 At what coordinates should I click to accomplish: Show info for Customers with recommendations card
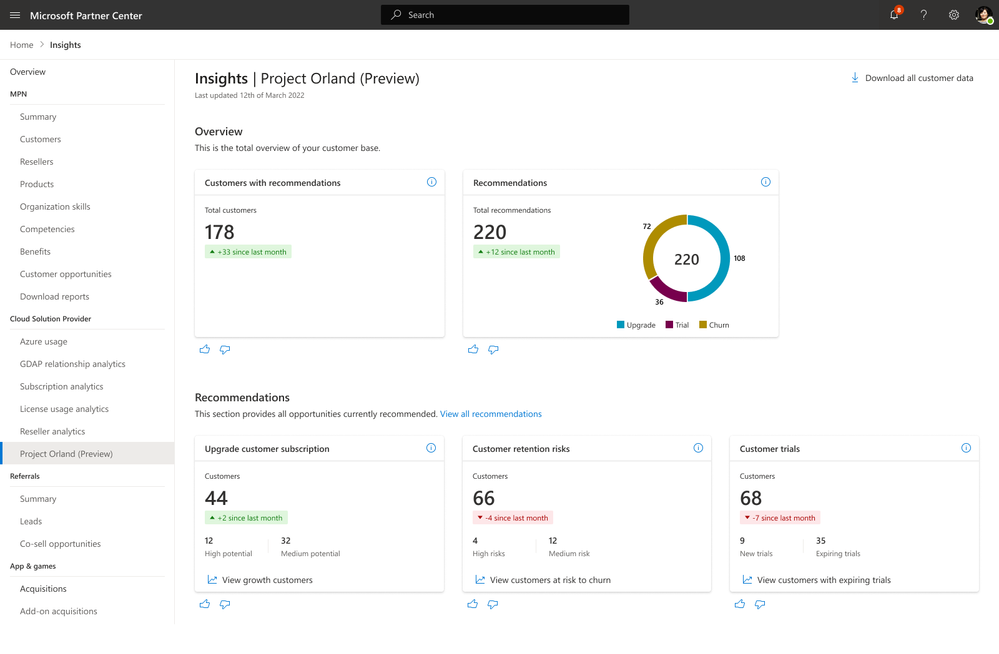pyautogui.click(x=432, y=182)
